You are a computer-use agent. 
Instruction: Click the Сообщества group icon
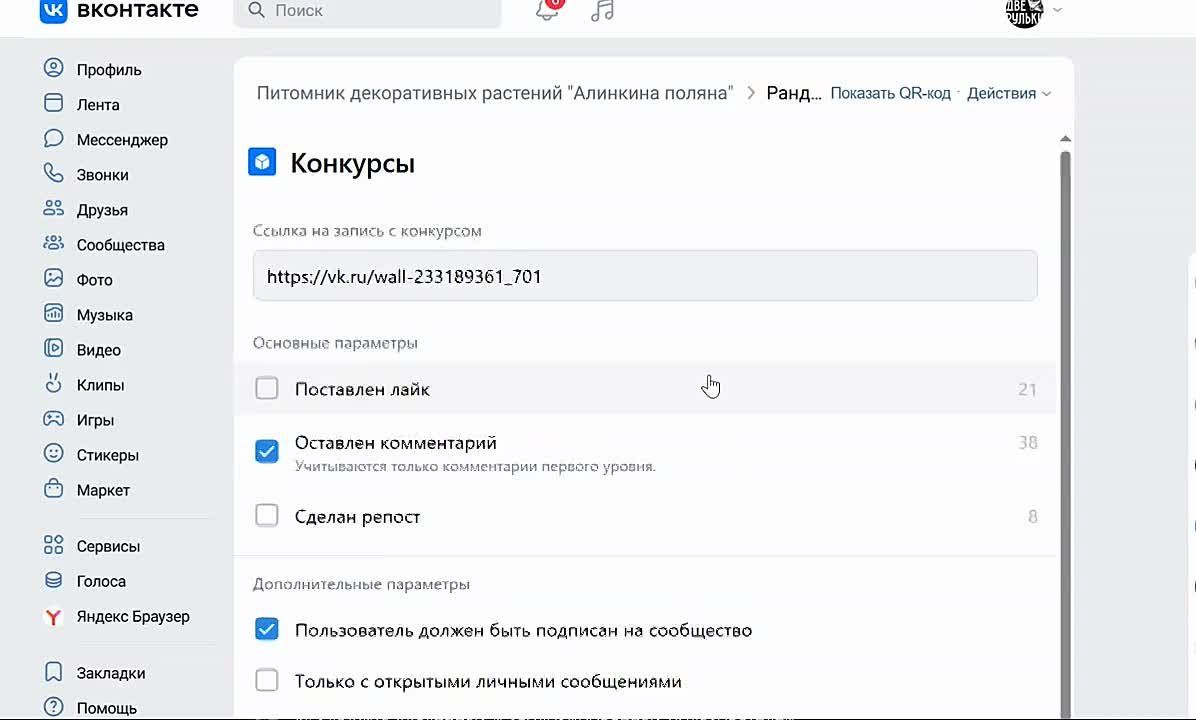(x=53, y=243)
